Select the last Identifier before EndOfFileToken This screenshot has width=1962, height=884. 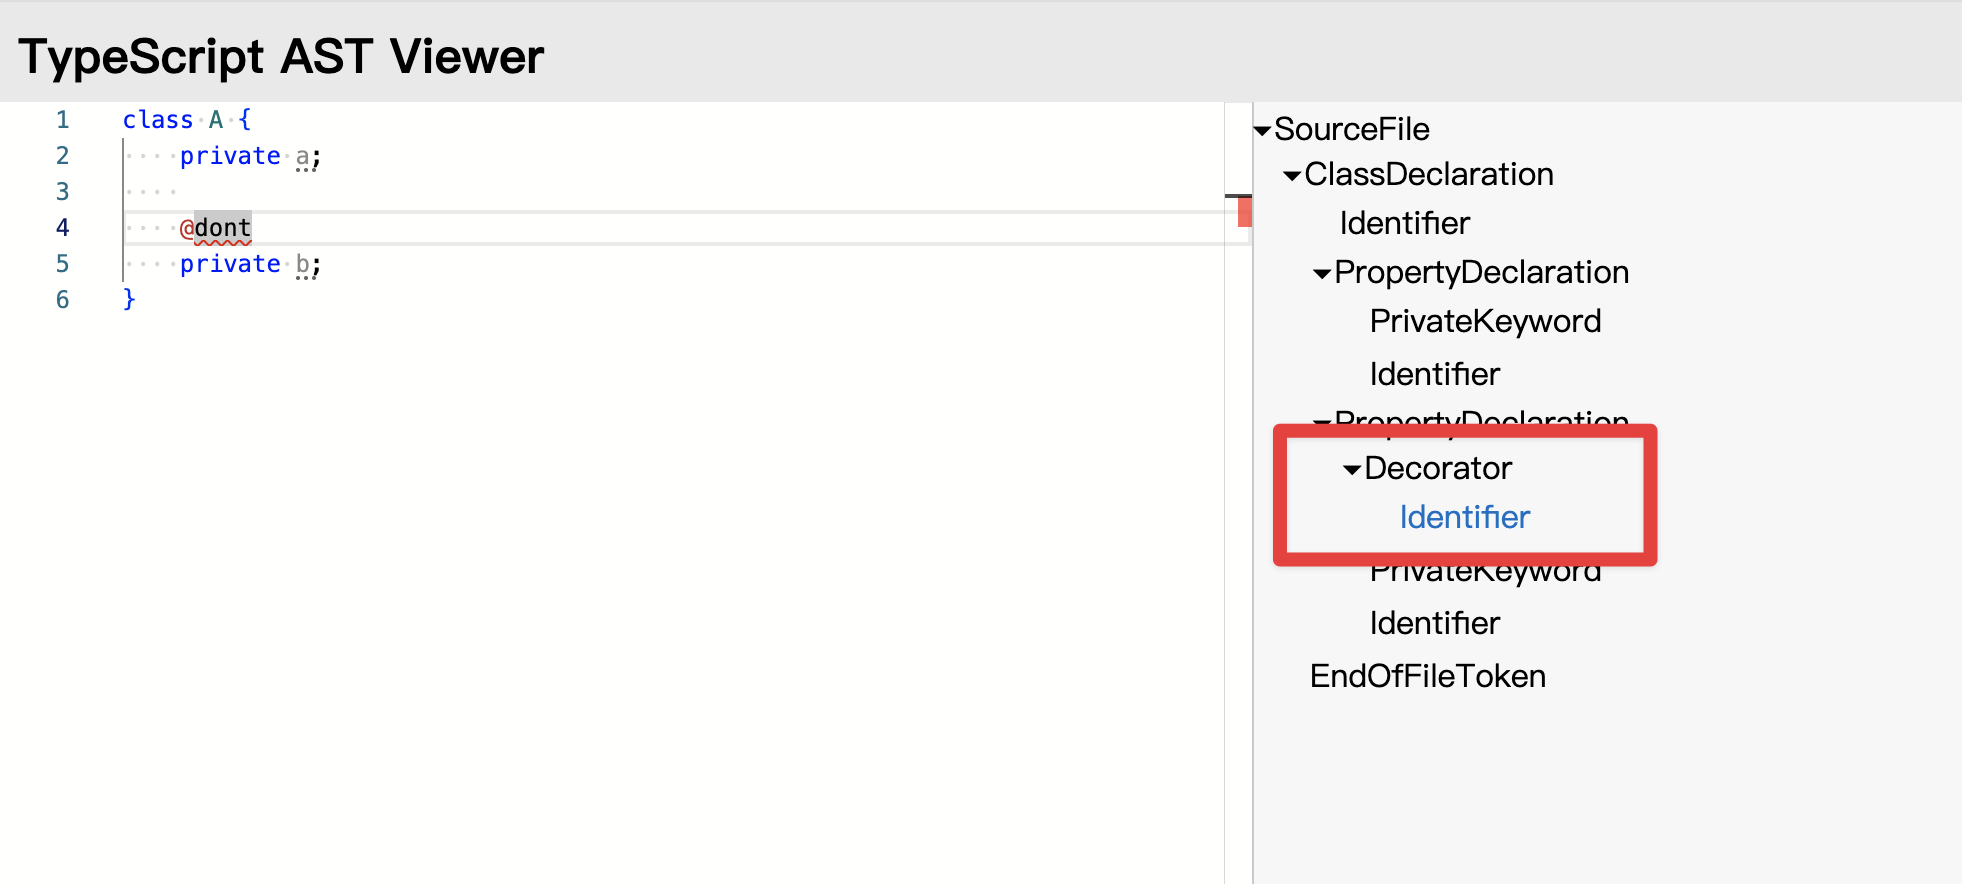(1434, 623)
